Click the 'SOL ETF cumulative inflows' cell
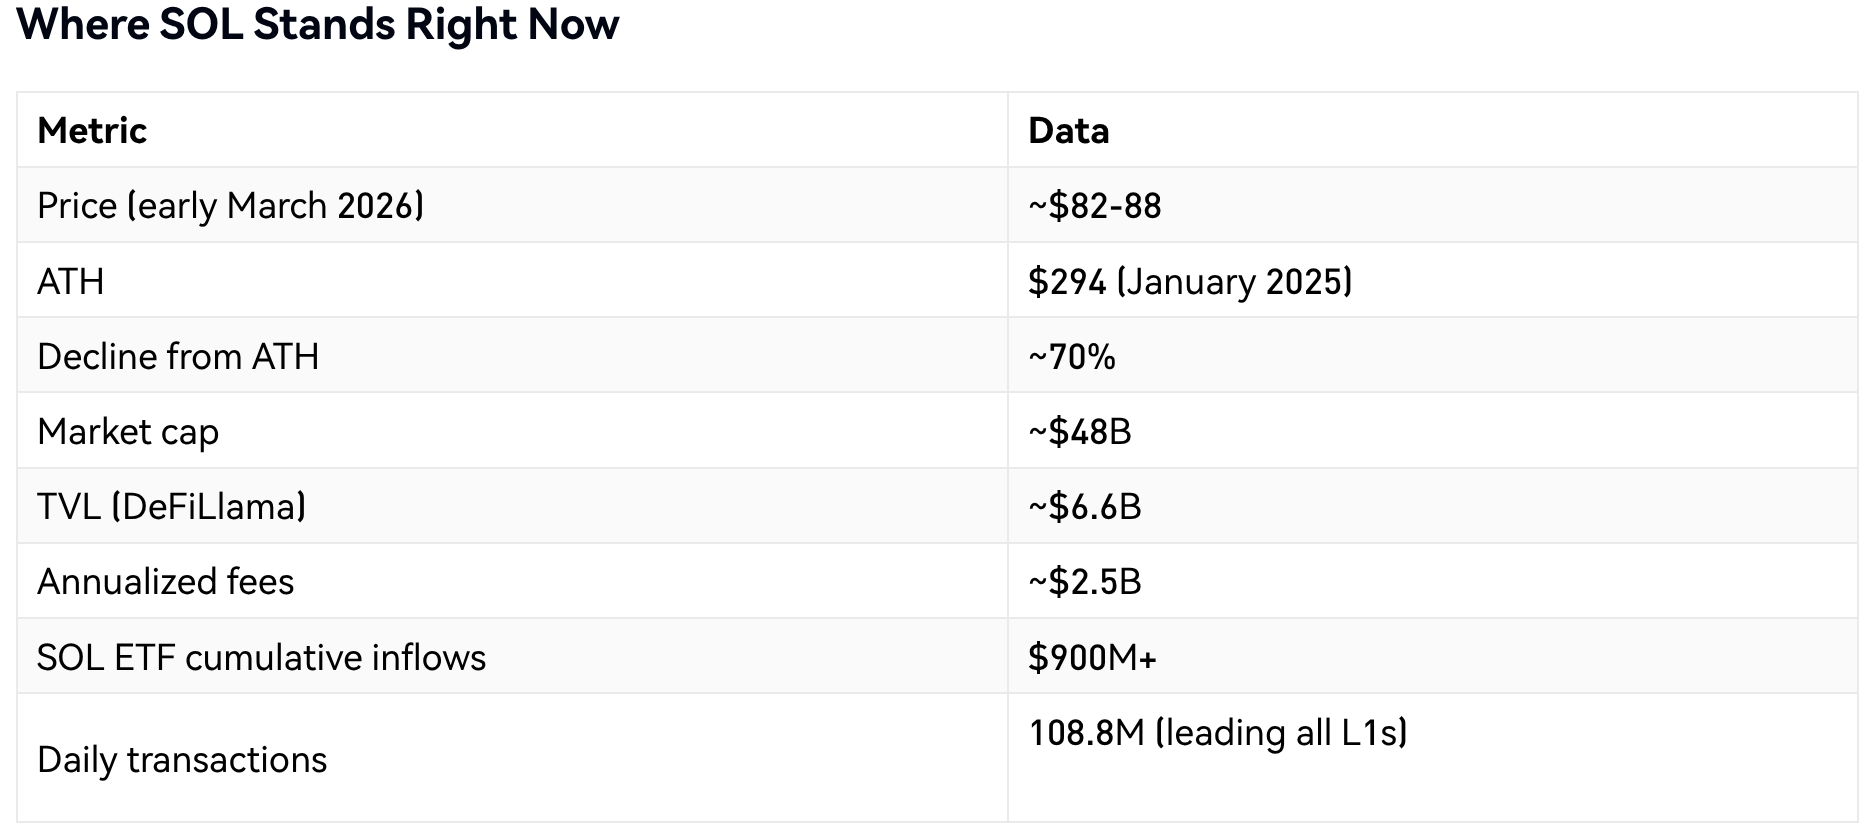Image resolution: width=1873 pixels, height=833 pixels. click(x=261, y=658)
